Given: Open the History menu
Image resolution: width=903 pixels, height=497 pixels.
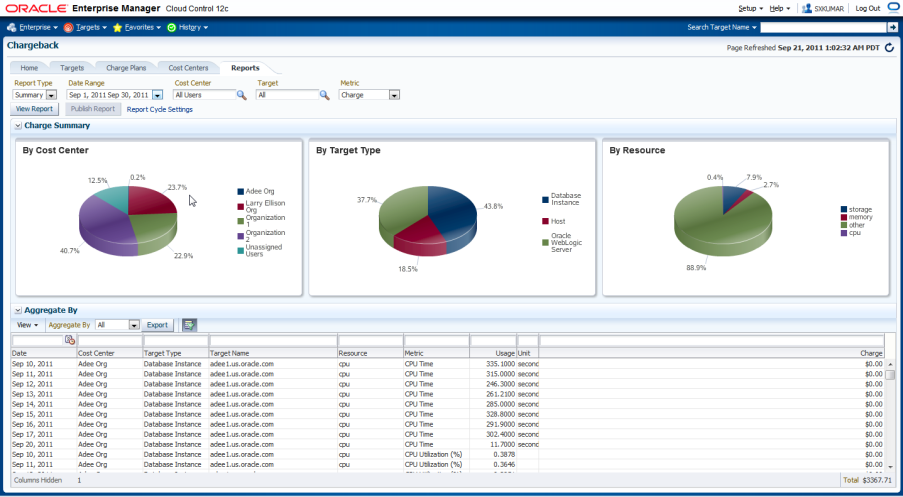Looking at the screenshot, I should [x=187, y=28].
